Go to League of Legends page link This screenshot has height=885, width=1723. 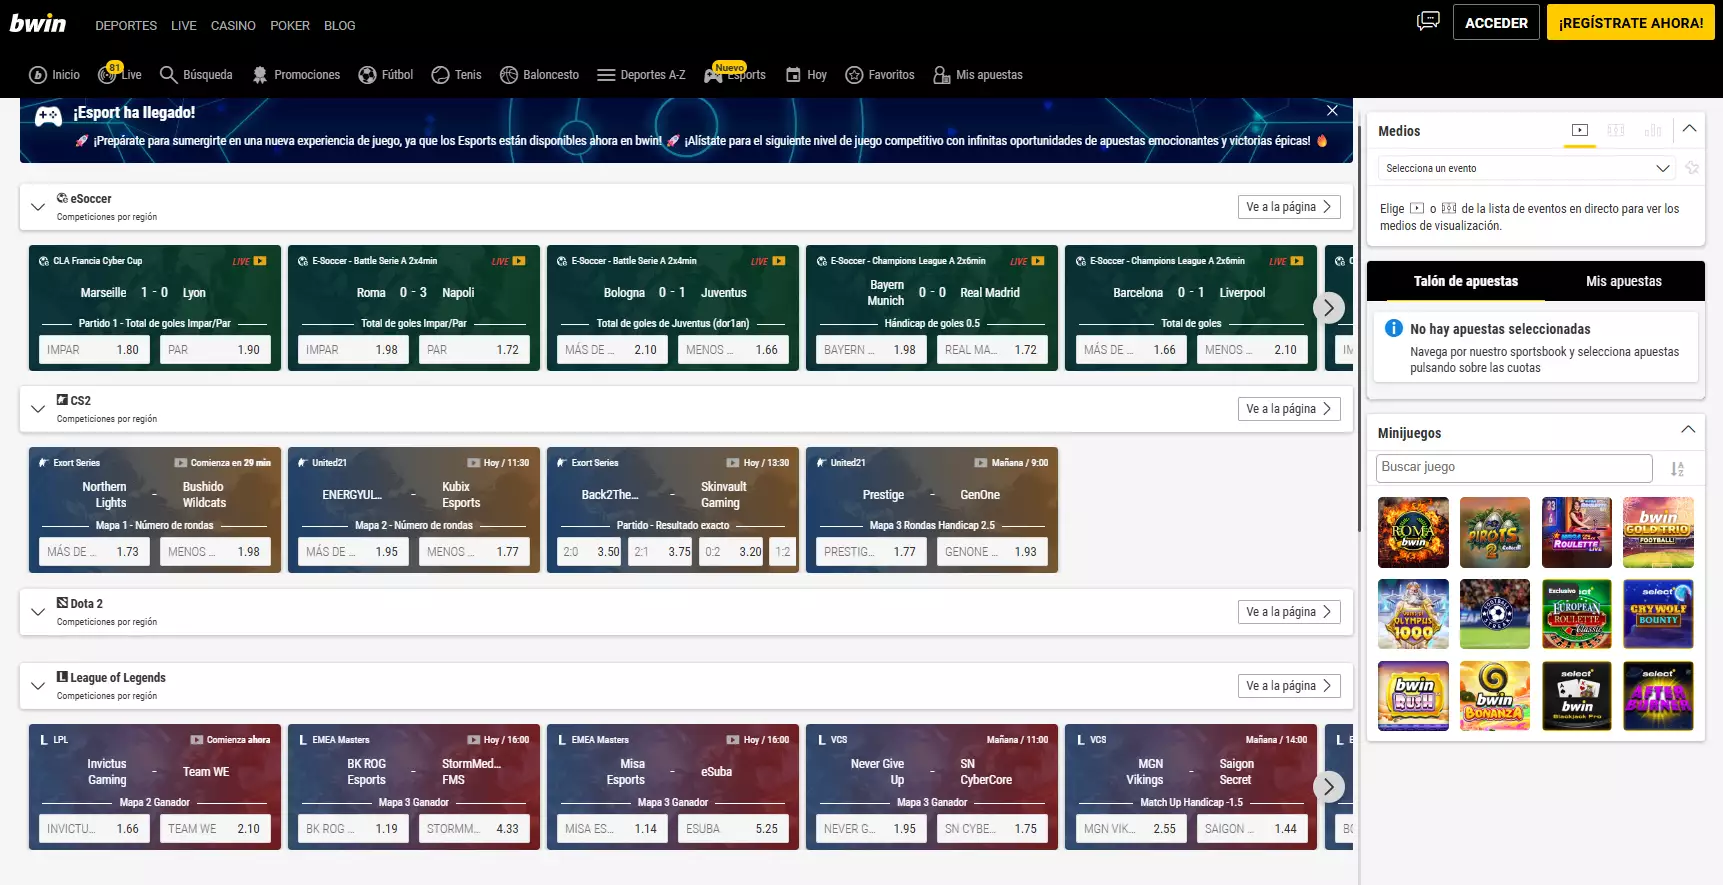click(1289, 686)
